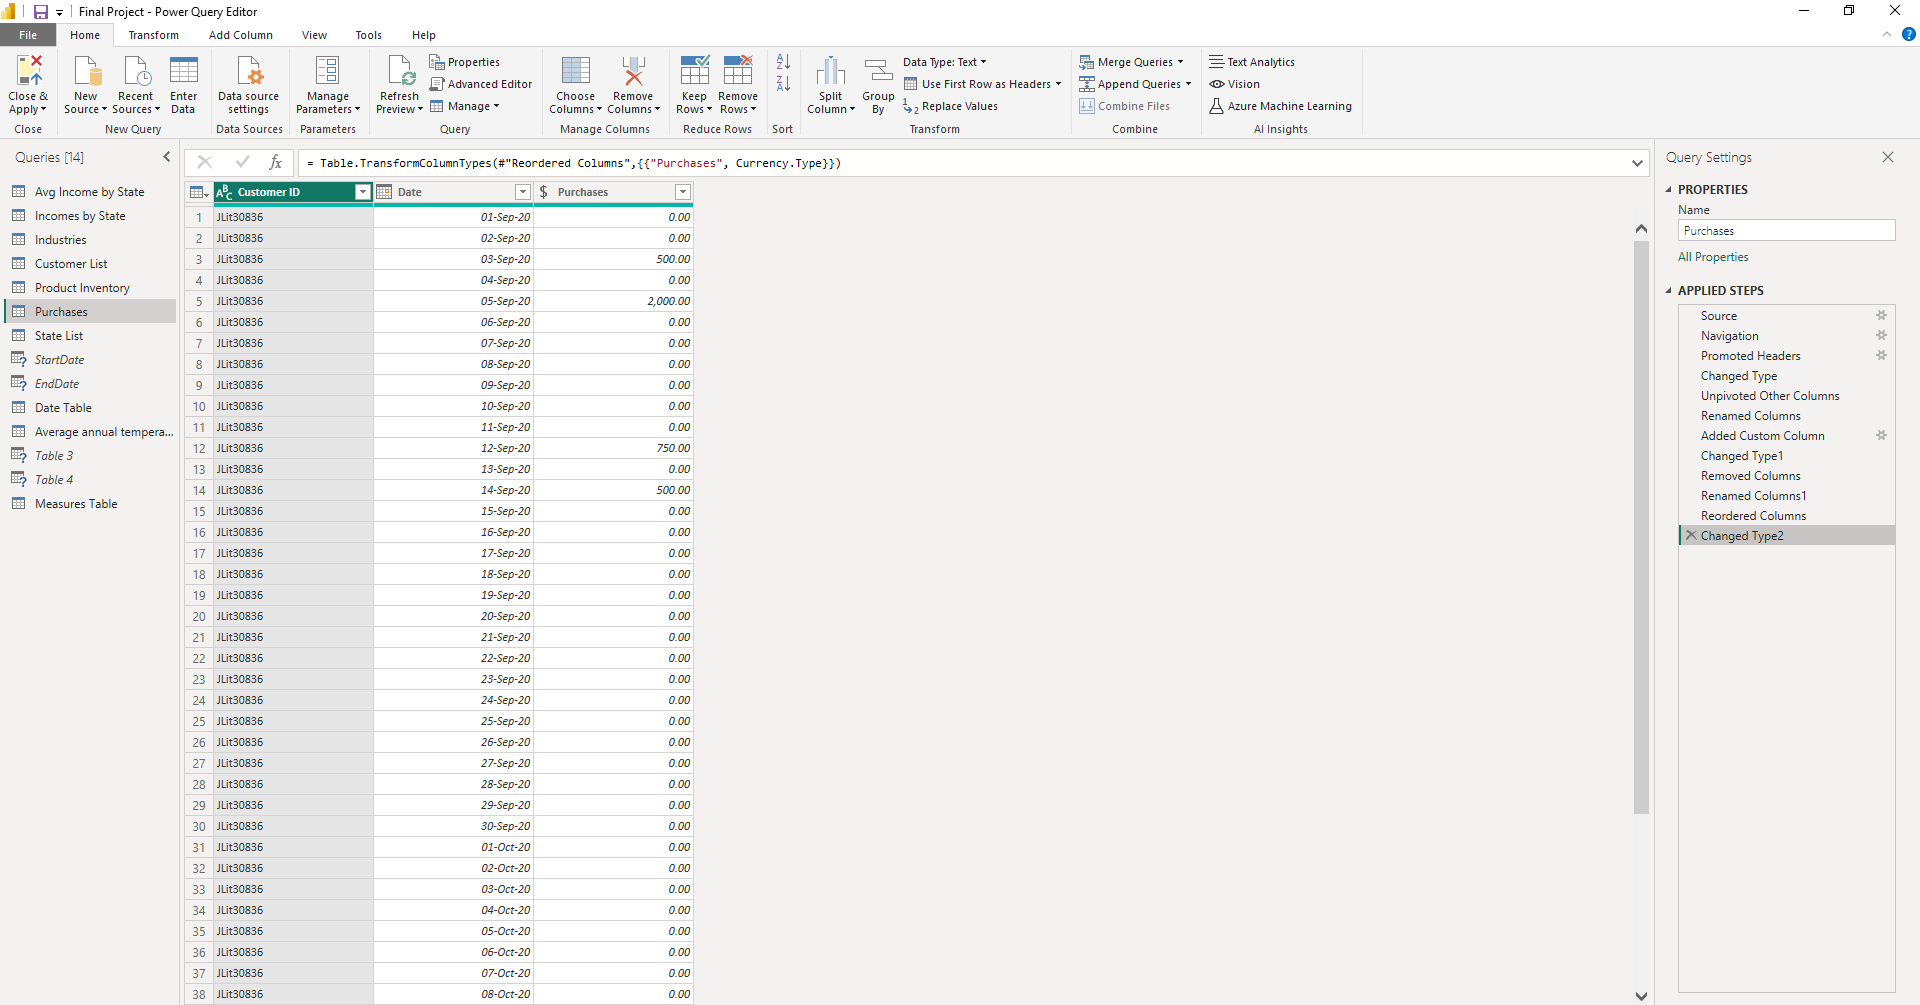Switch to the Tools tab
This screenshot has width=1920, height=1005.
(x=368, y=35)
